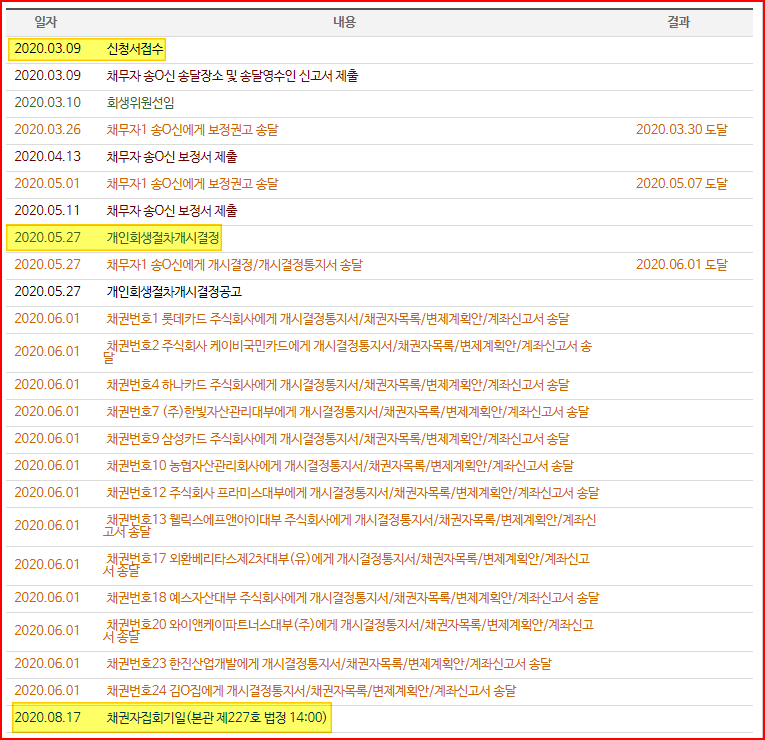Select the 신청서접수 entry
Image resolution: width=765 pixels, height=740 pixels.
tap(135, 49)
